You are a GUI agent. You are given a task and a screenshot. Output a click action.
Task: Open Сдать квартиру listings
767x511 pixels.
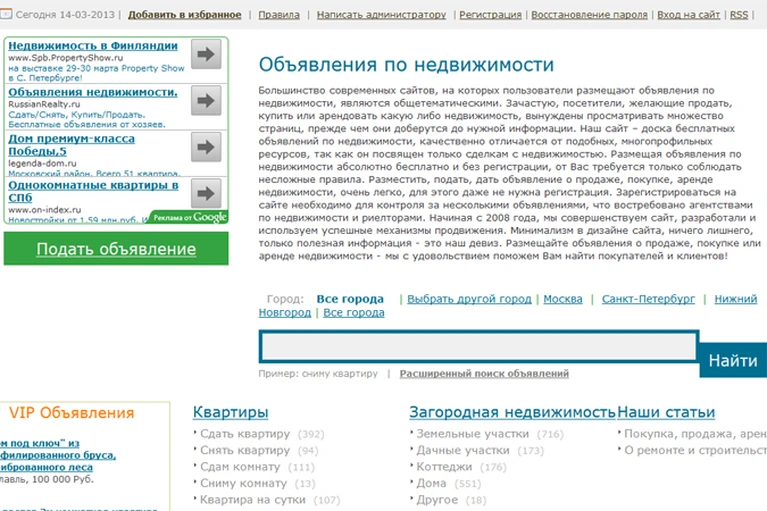[245, 434]
